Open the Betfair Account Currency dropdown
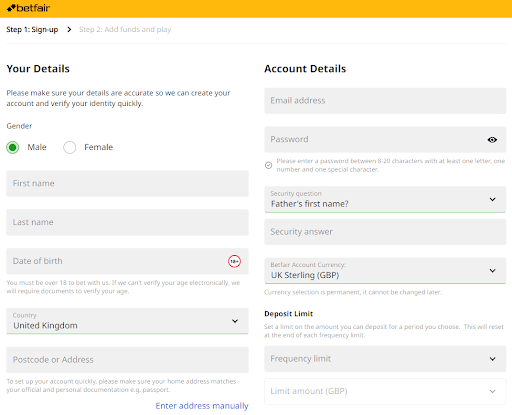This screenshot has width=512, height=415. [x=385, y=271]
